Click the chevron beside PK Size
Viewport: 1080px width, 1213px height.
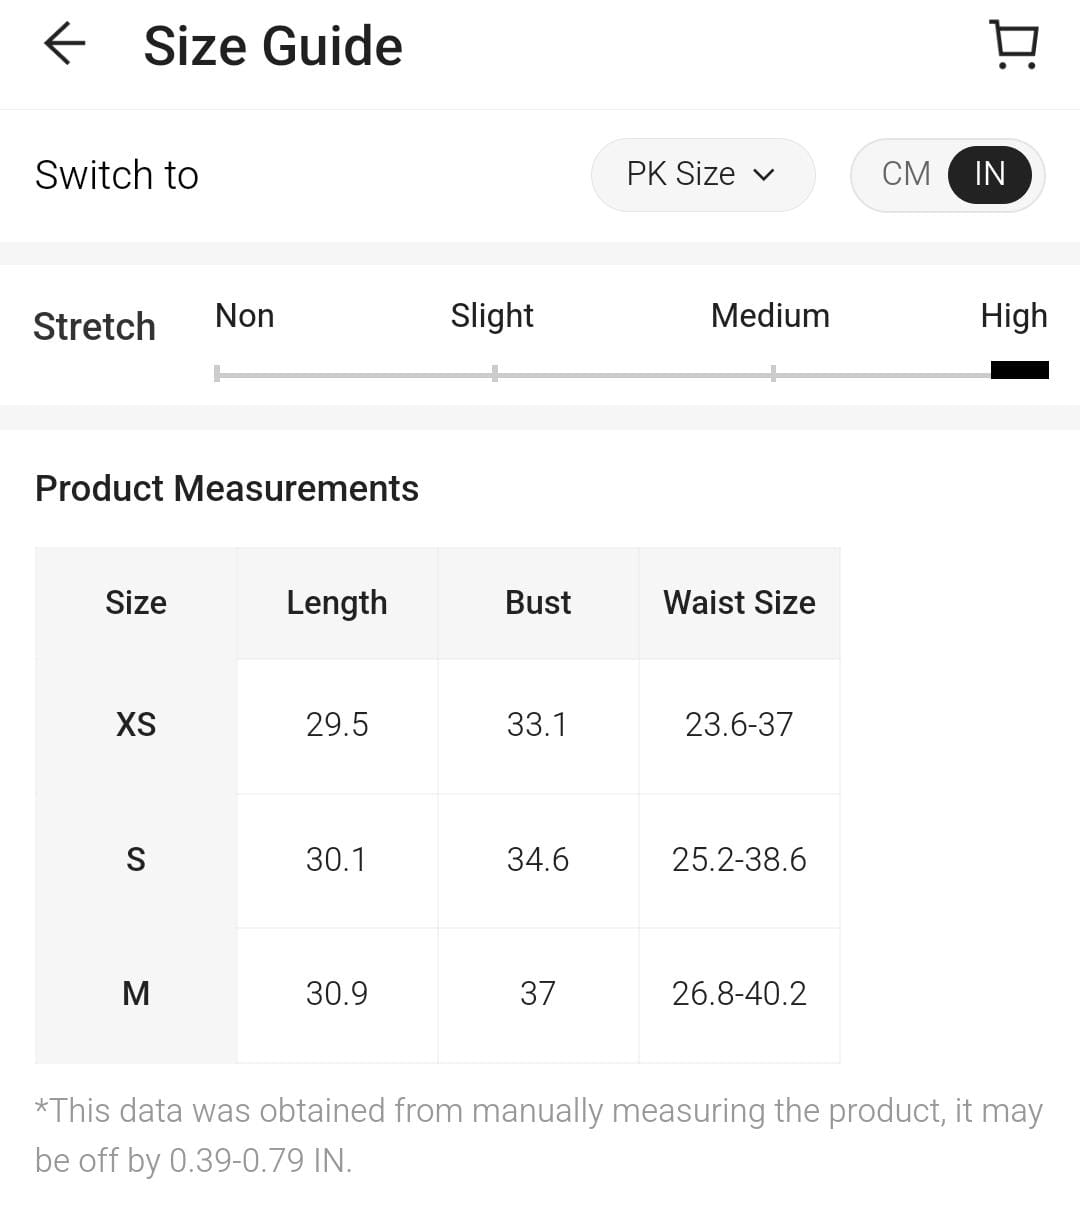click(764, 175)
